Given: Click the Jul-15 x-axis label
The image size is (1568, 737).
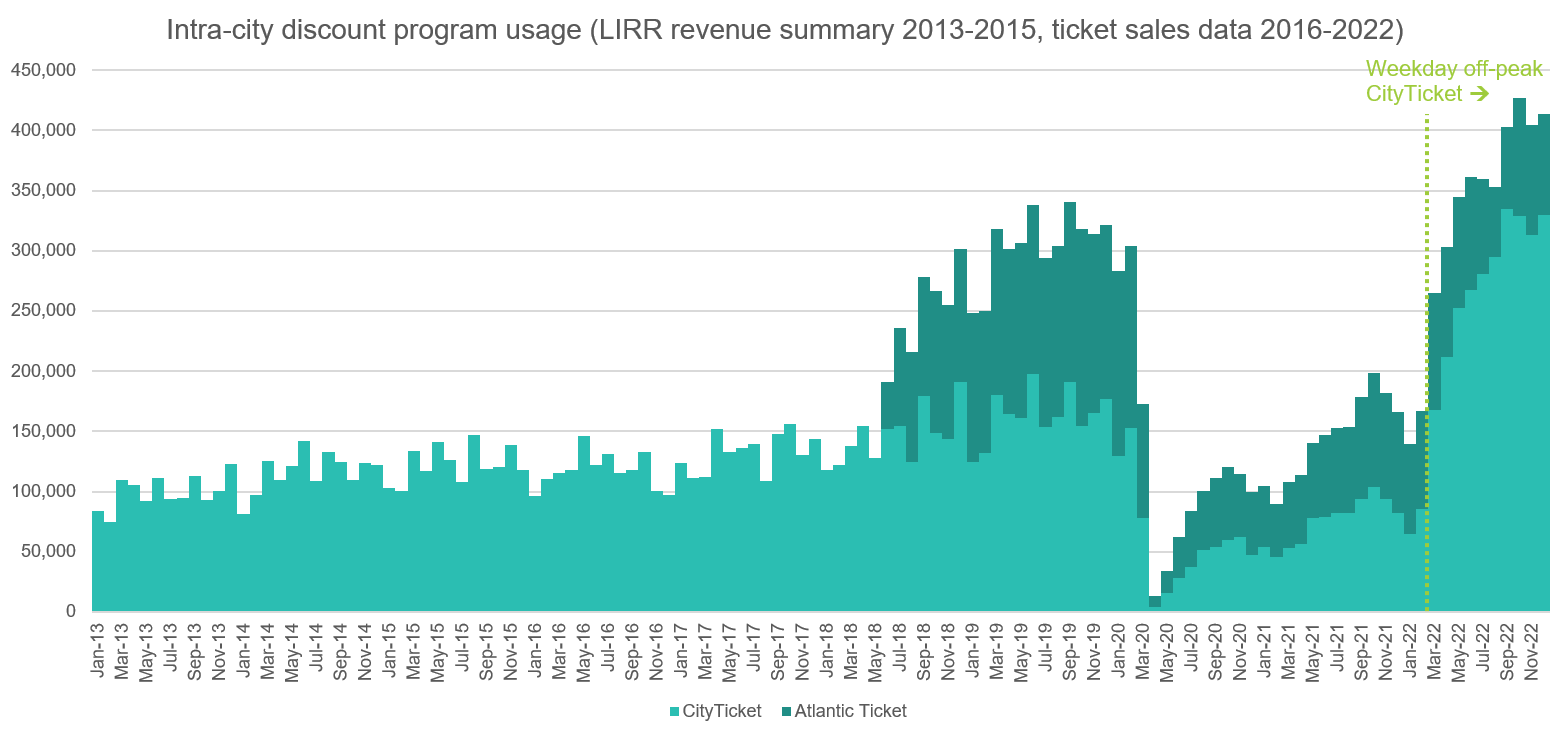Looking at the screenshot, I should [x=462, y=649].
